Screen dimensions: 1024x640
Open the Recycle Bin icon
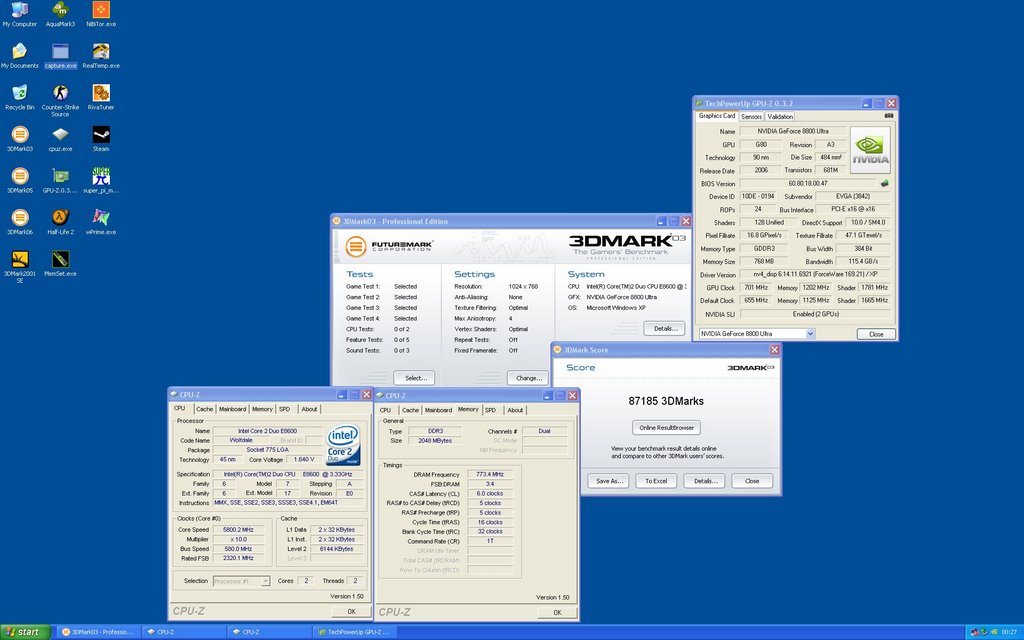point(20,97)
